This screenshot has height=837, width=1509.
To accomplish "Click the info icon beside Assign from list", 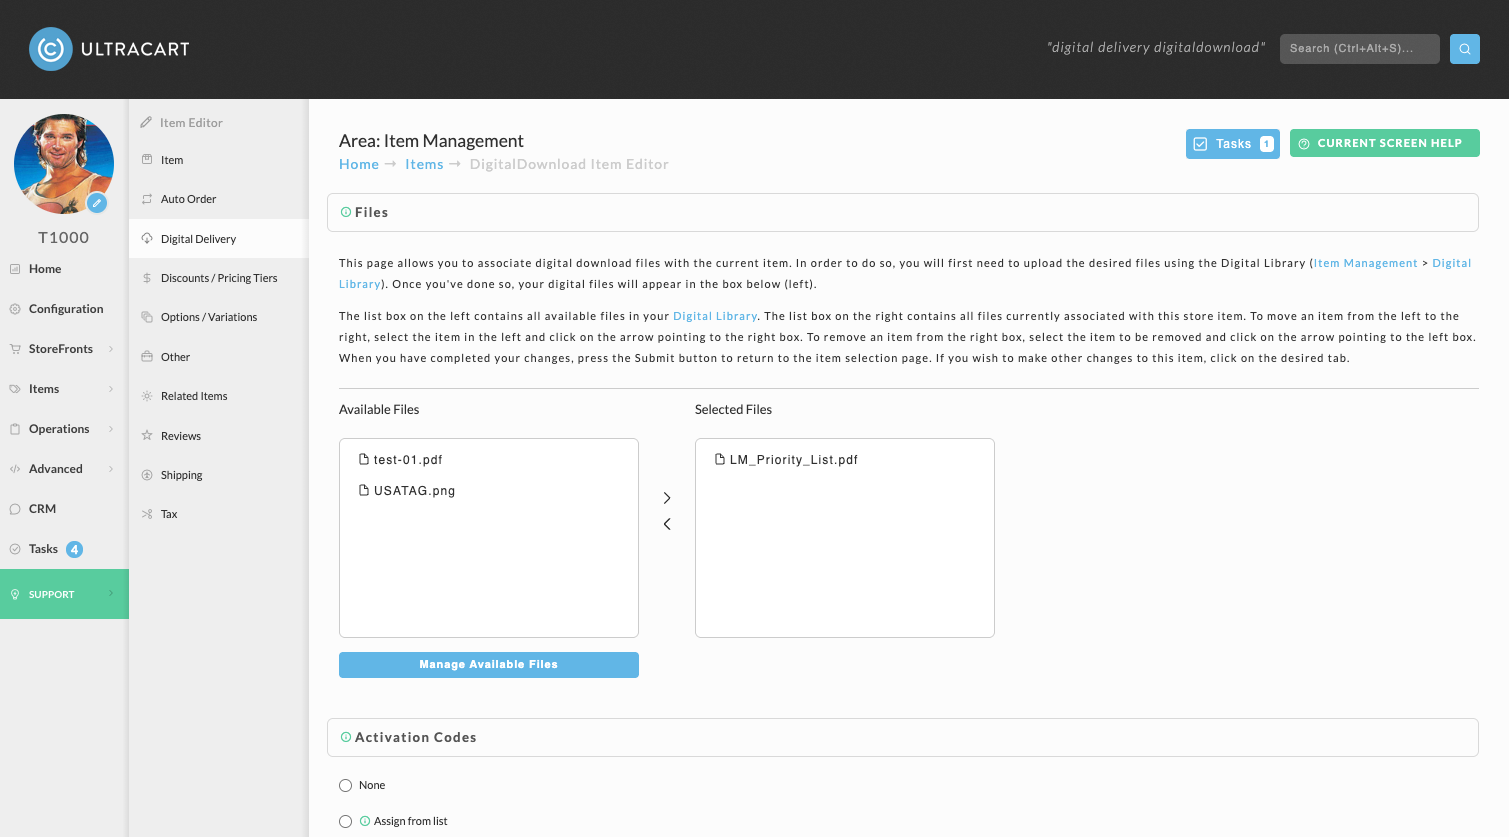I will click(365, 821).
